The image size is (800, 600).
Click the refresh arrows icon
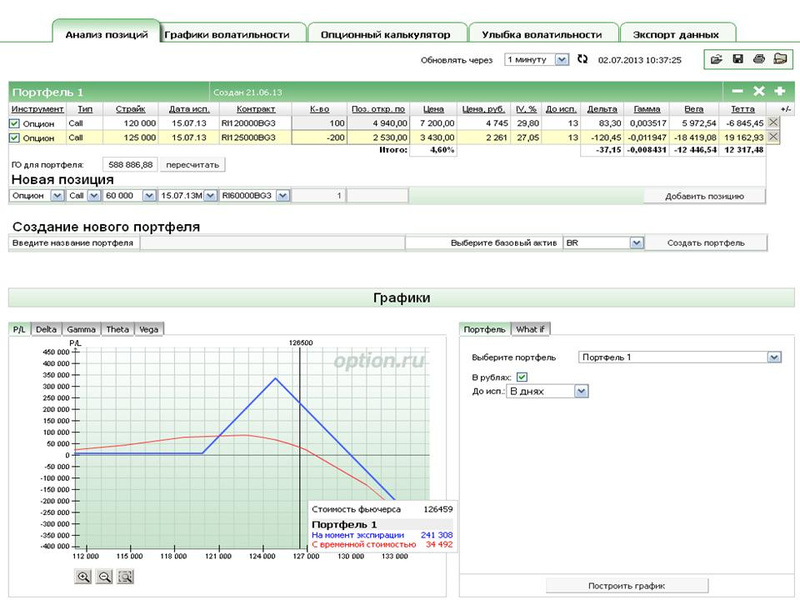[584, 60]
